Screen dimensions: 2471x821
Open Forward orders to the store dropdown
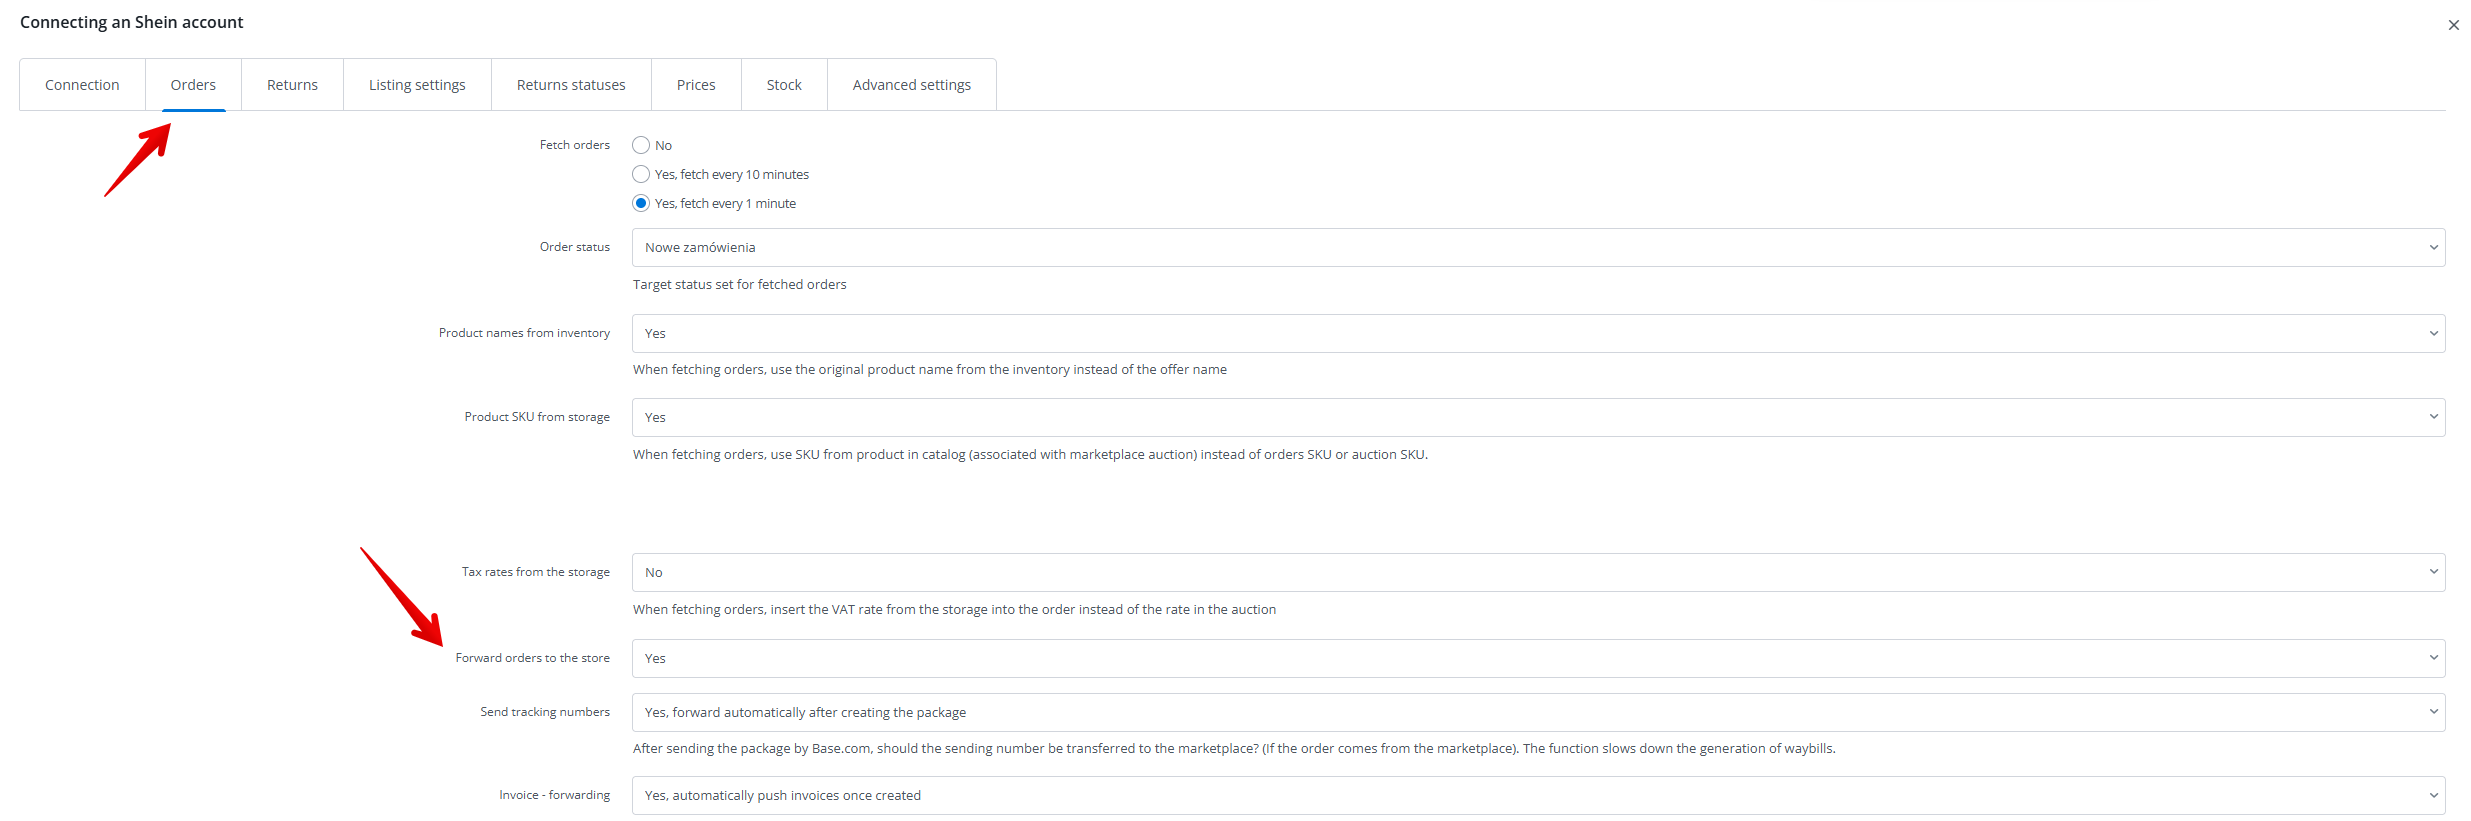(1537, 659)
